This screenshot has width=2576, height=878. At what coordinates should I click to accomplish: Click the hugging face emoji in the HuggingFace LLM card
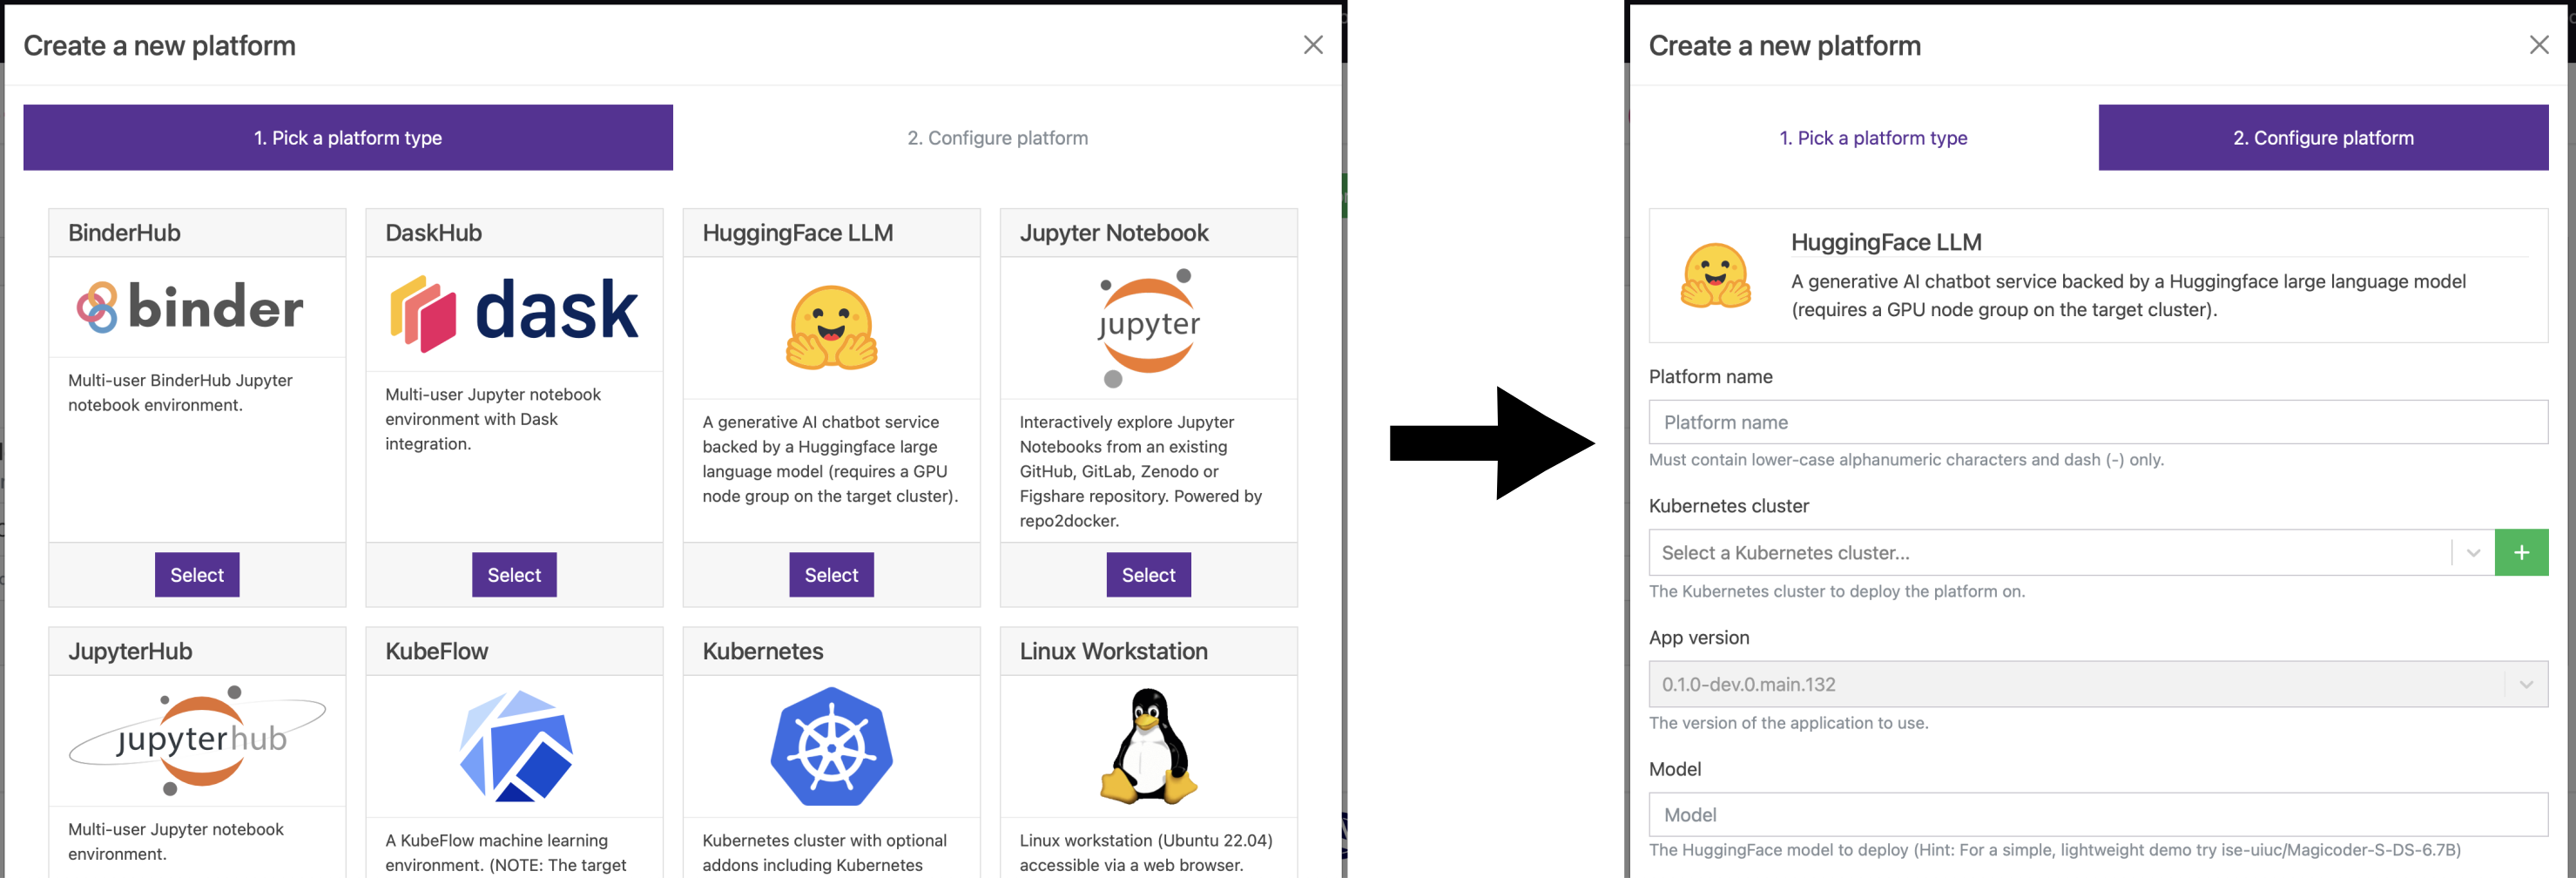(x=832, y=328)
